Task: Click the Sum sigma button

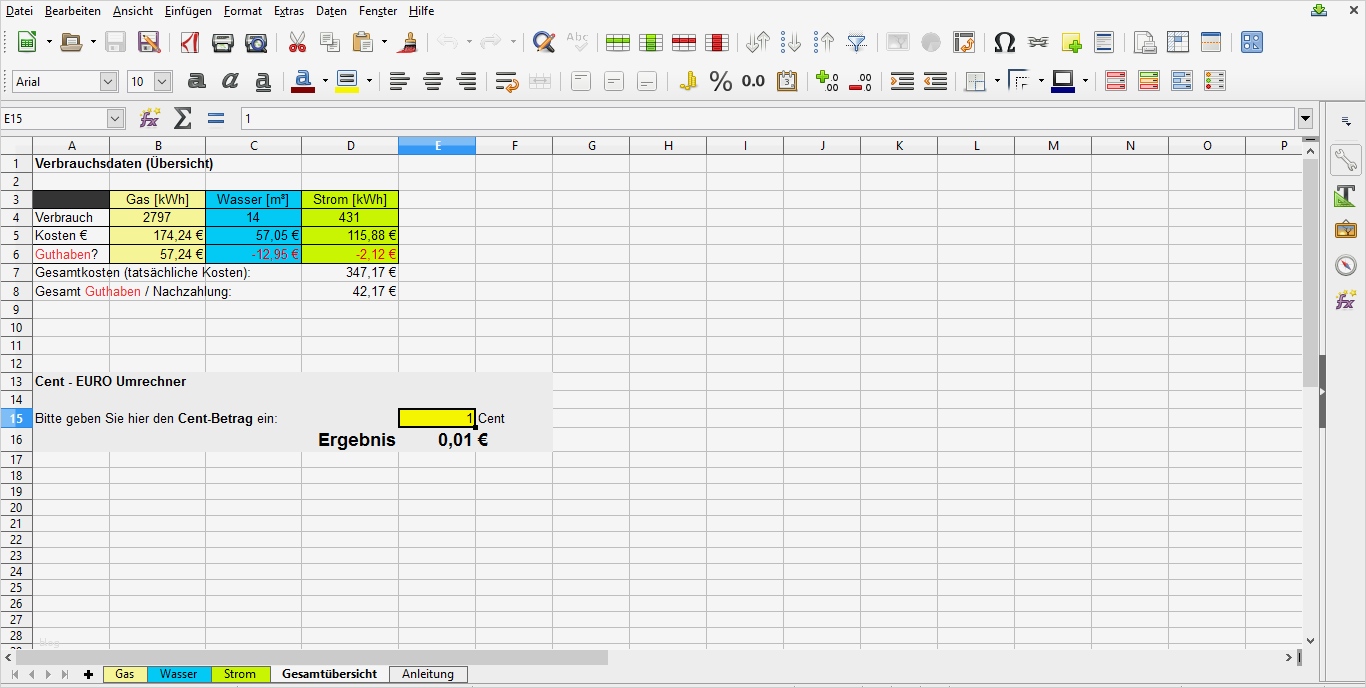Action: (183, 119)
